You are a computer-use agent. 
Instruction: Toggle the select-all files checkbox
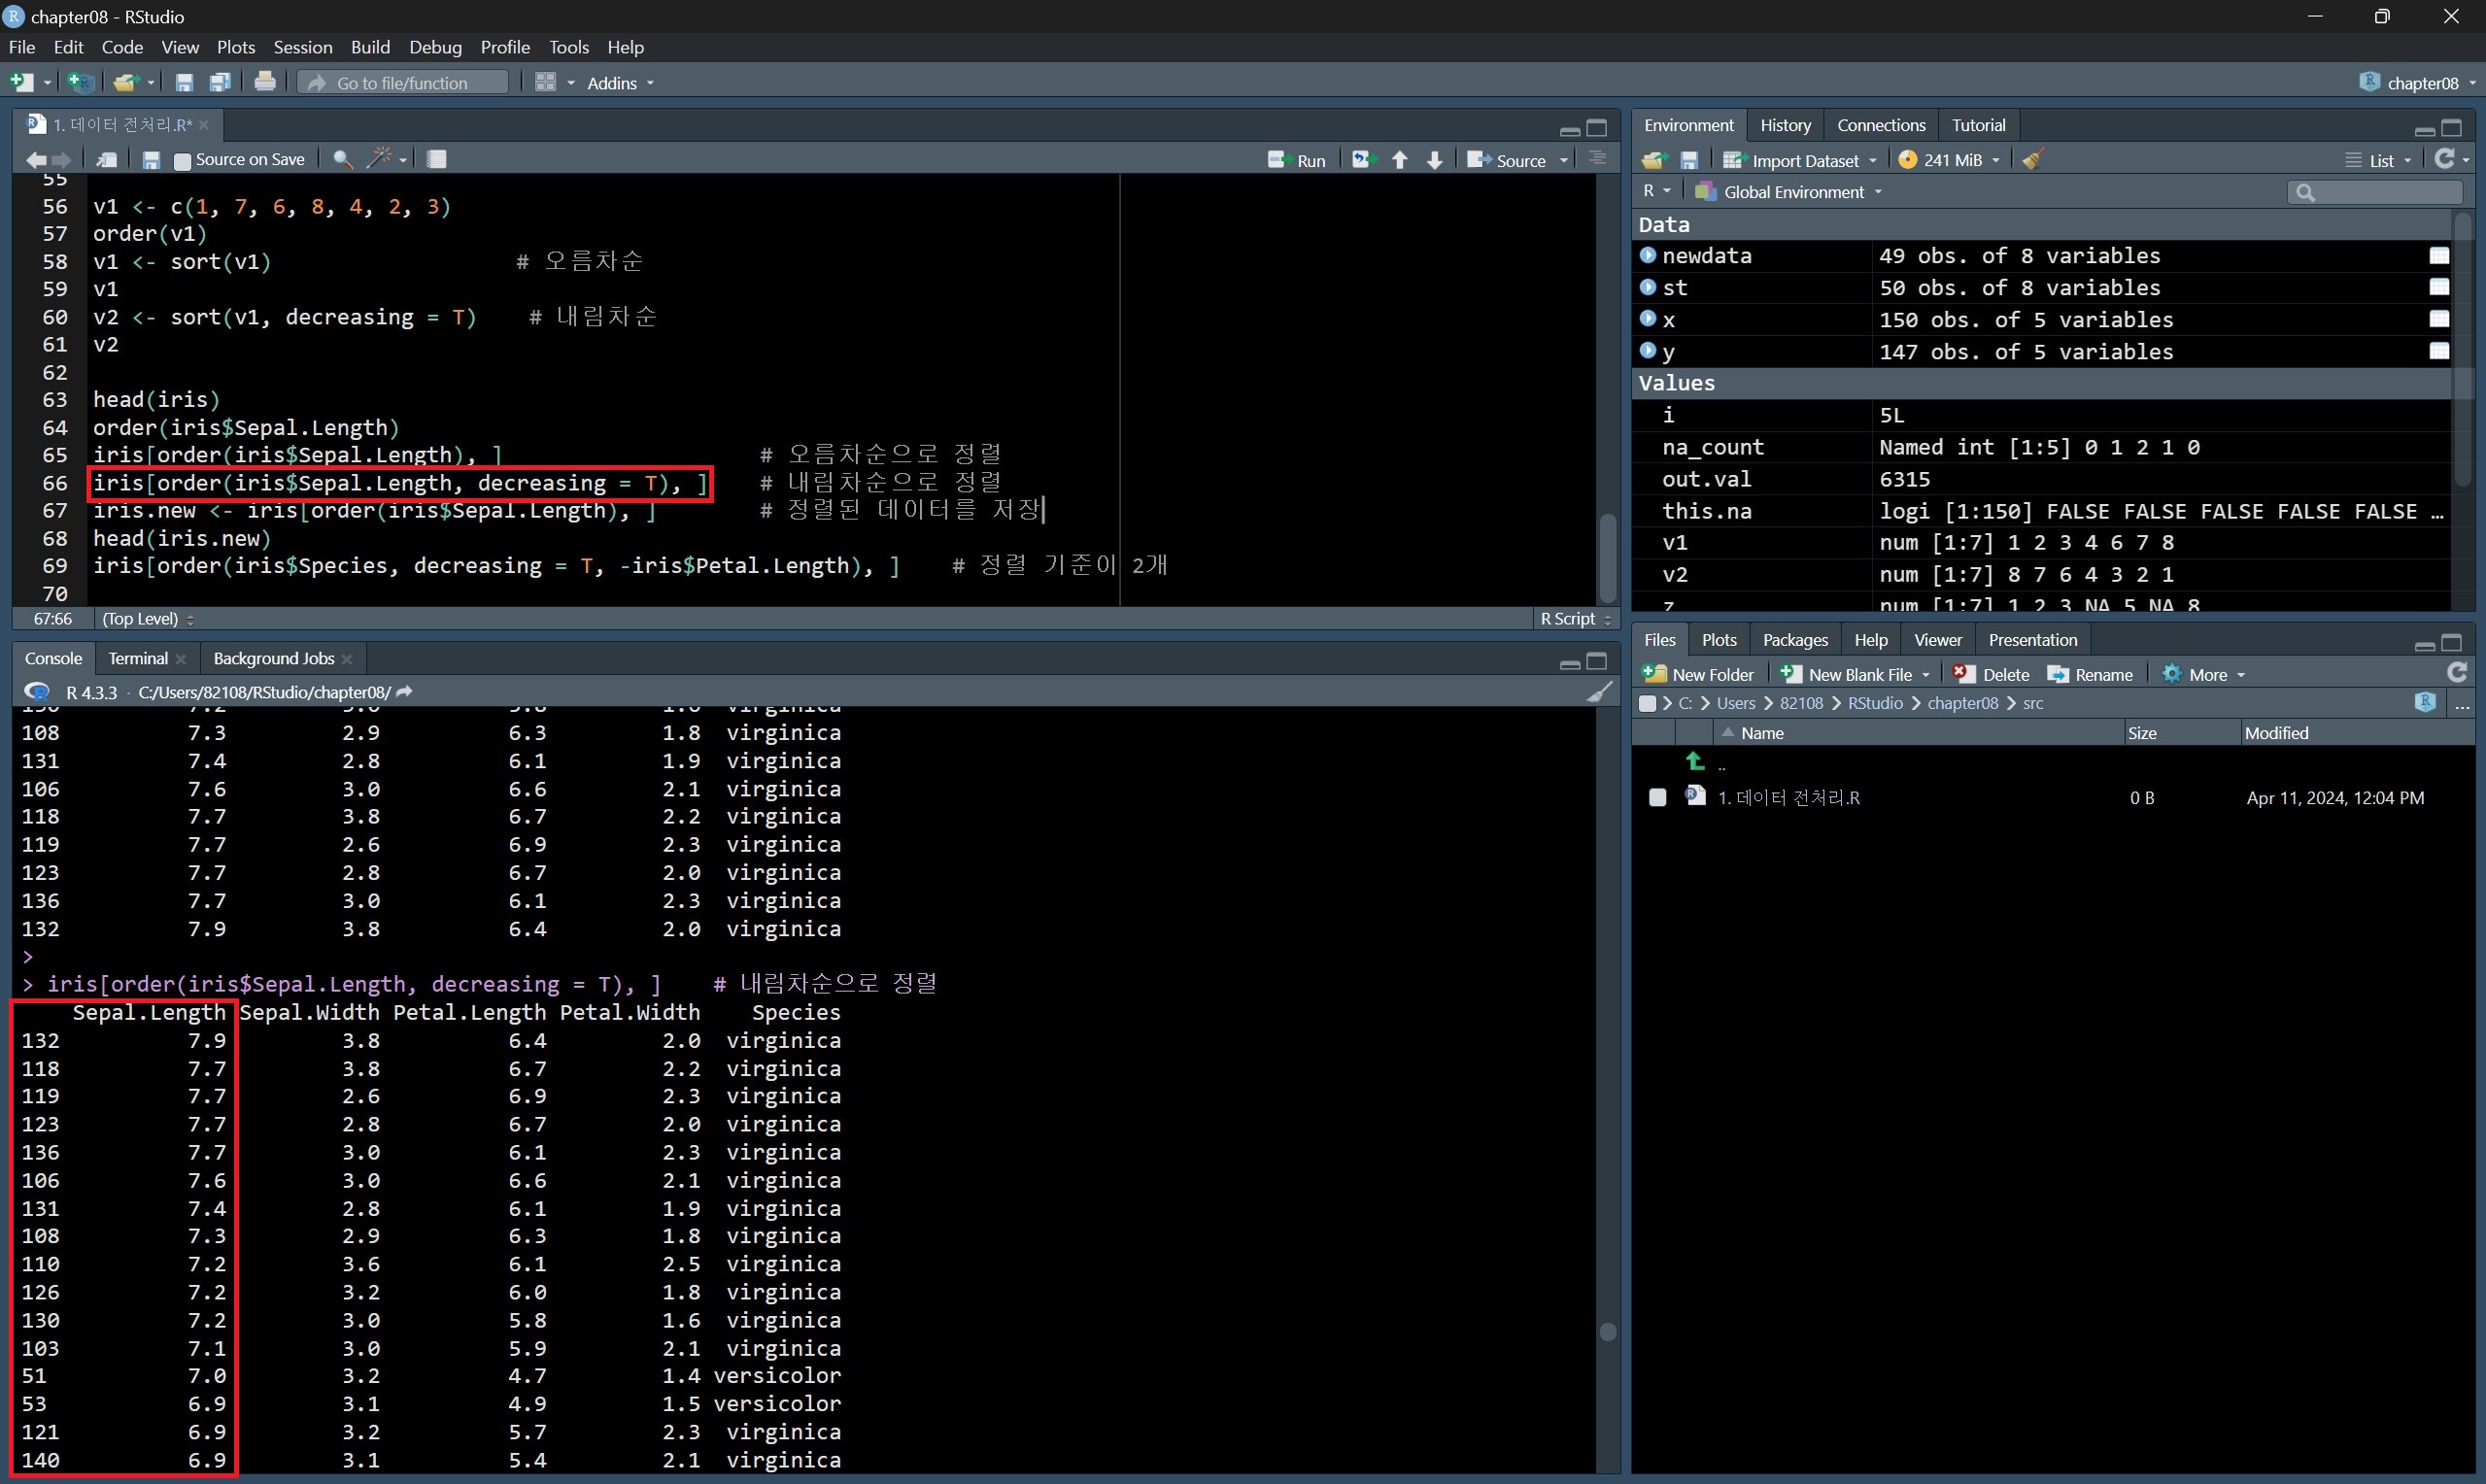tap(1647, 703)
